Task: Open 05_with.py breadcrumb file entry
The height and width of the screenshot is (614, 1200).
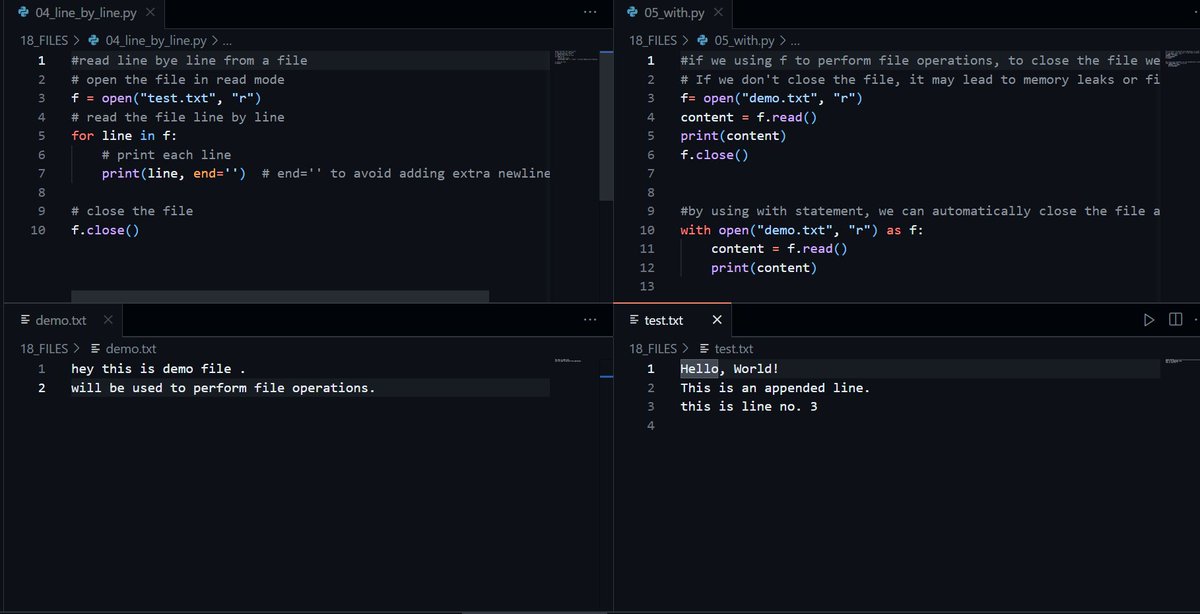Action: [736, 41]
